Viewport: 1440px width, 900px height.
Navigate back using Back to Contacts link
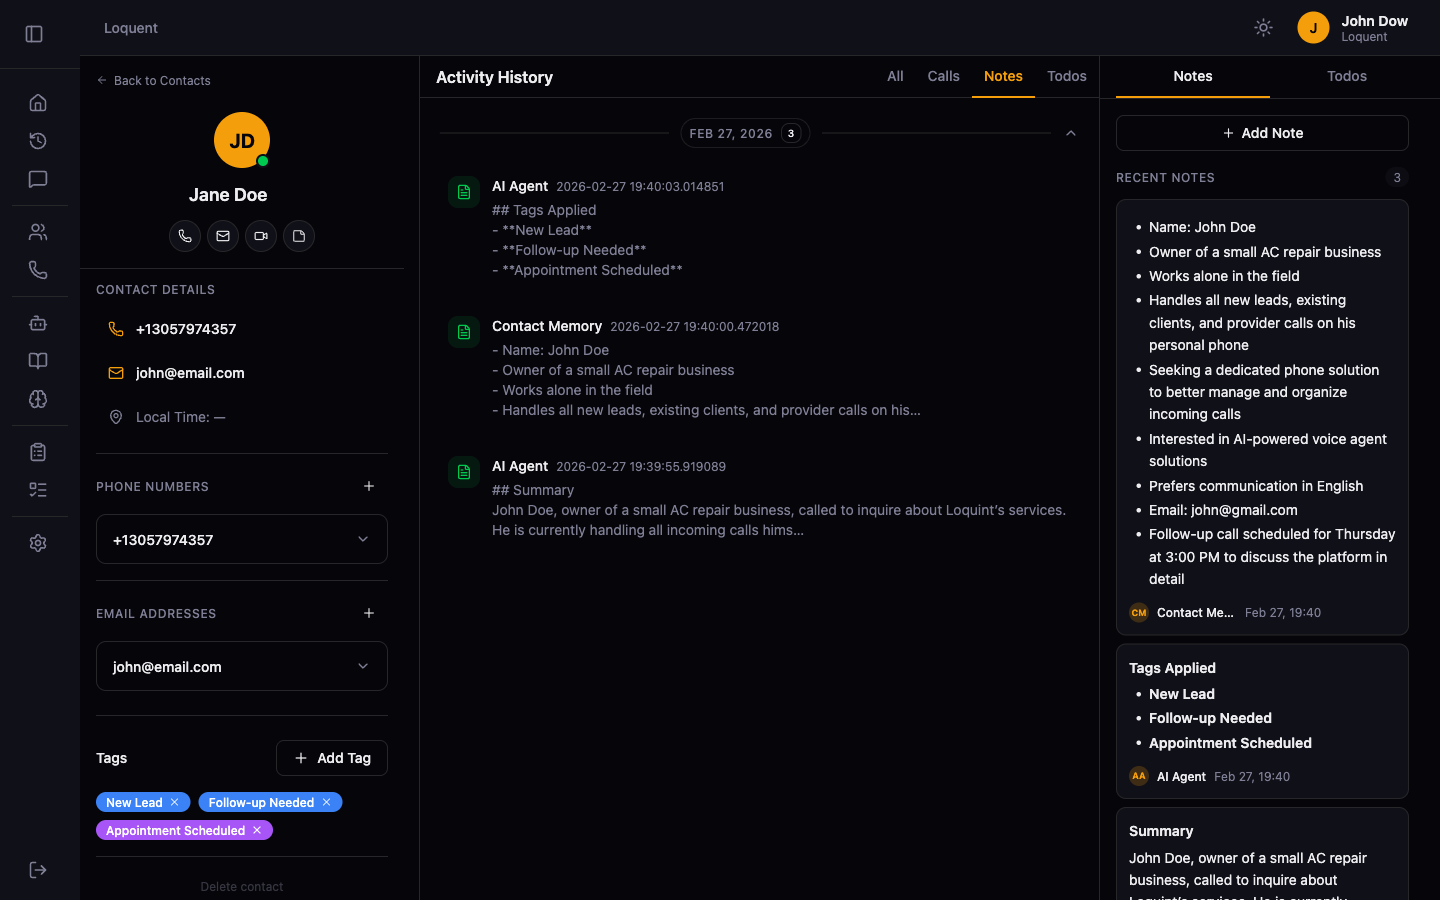(153, 80)
